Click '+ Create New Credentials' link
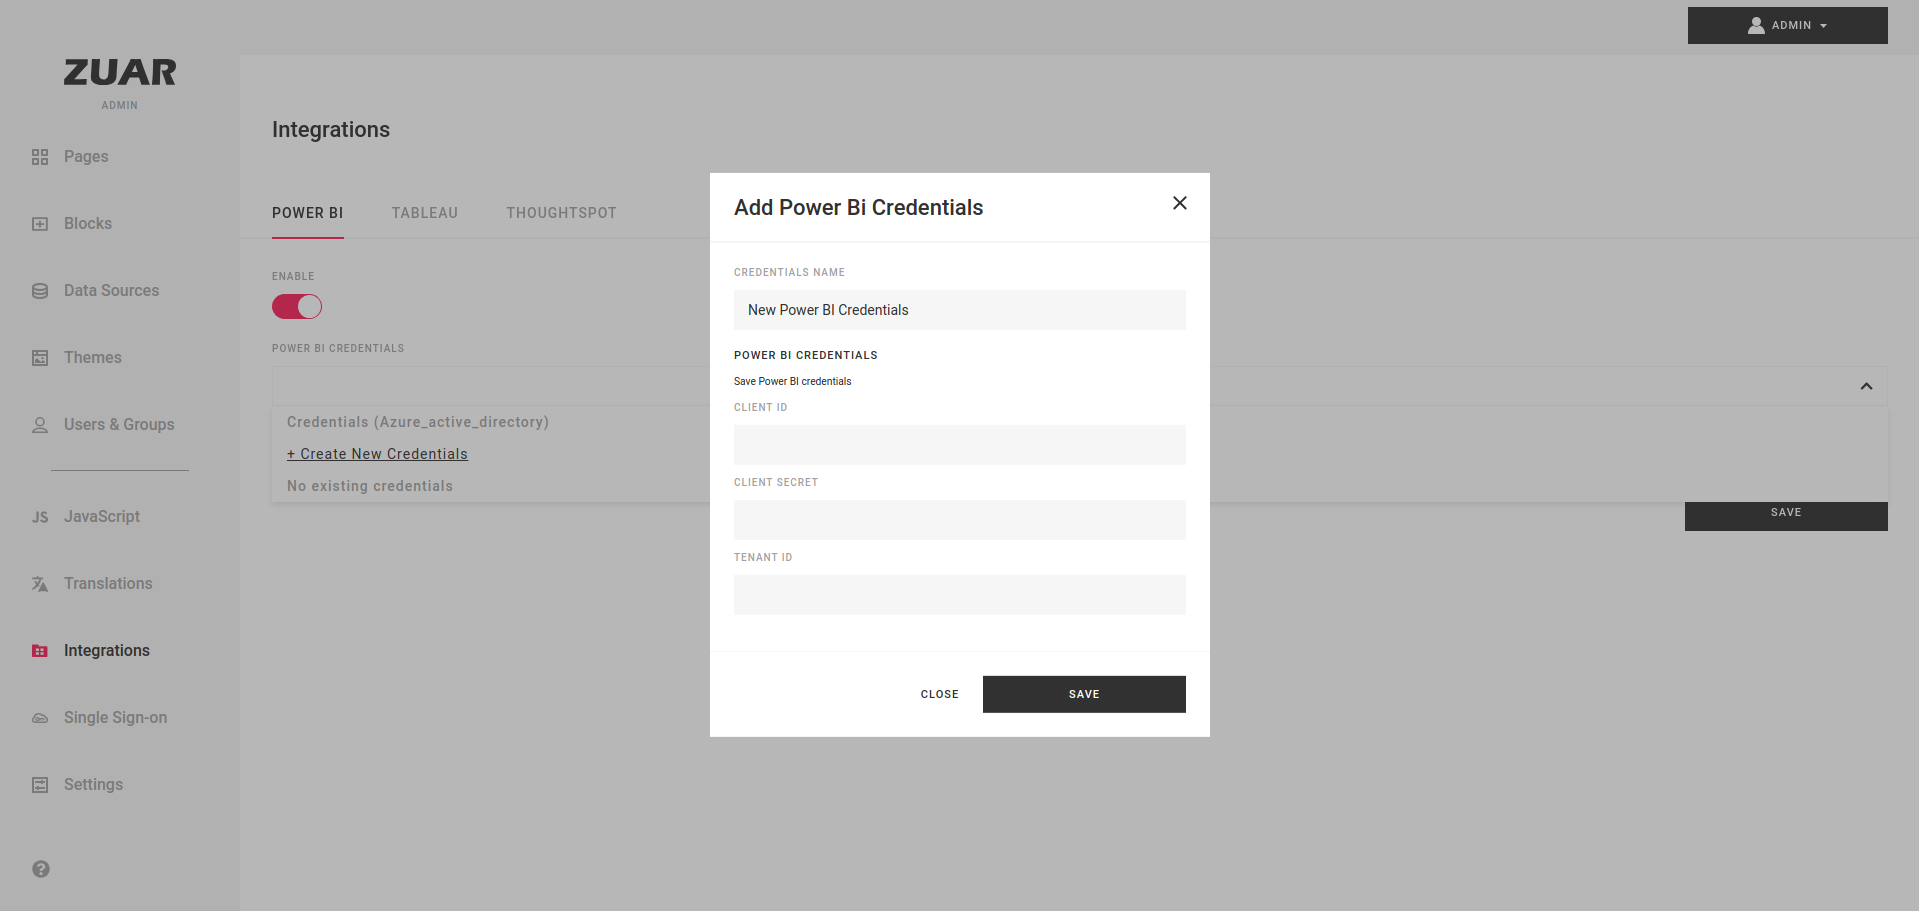Screen dimensions: 1919x911 pyautogui.click(x=377, y=454)
